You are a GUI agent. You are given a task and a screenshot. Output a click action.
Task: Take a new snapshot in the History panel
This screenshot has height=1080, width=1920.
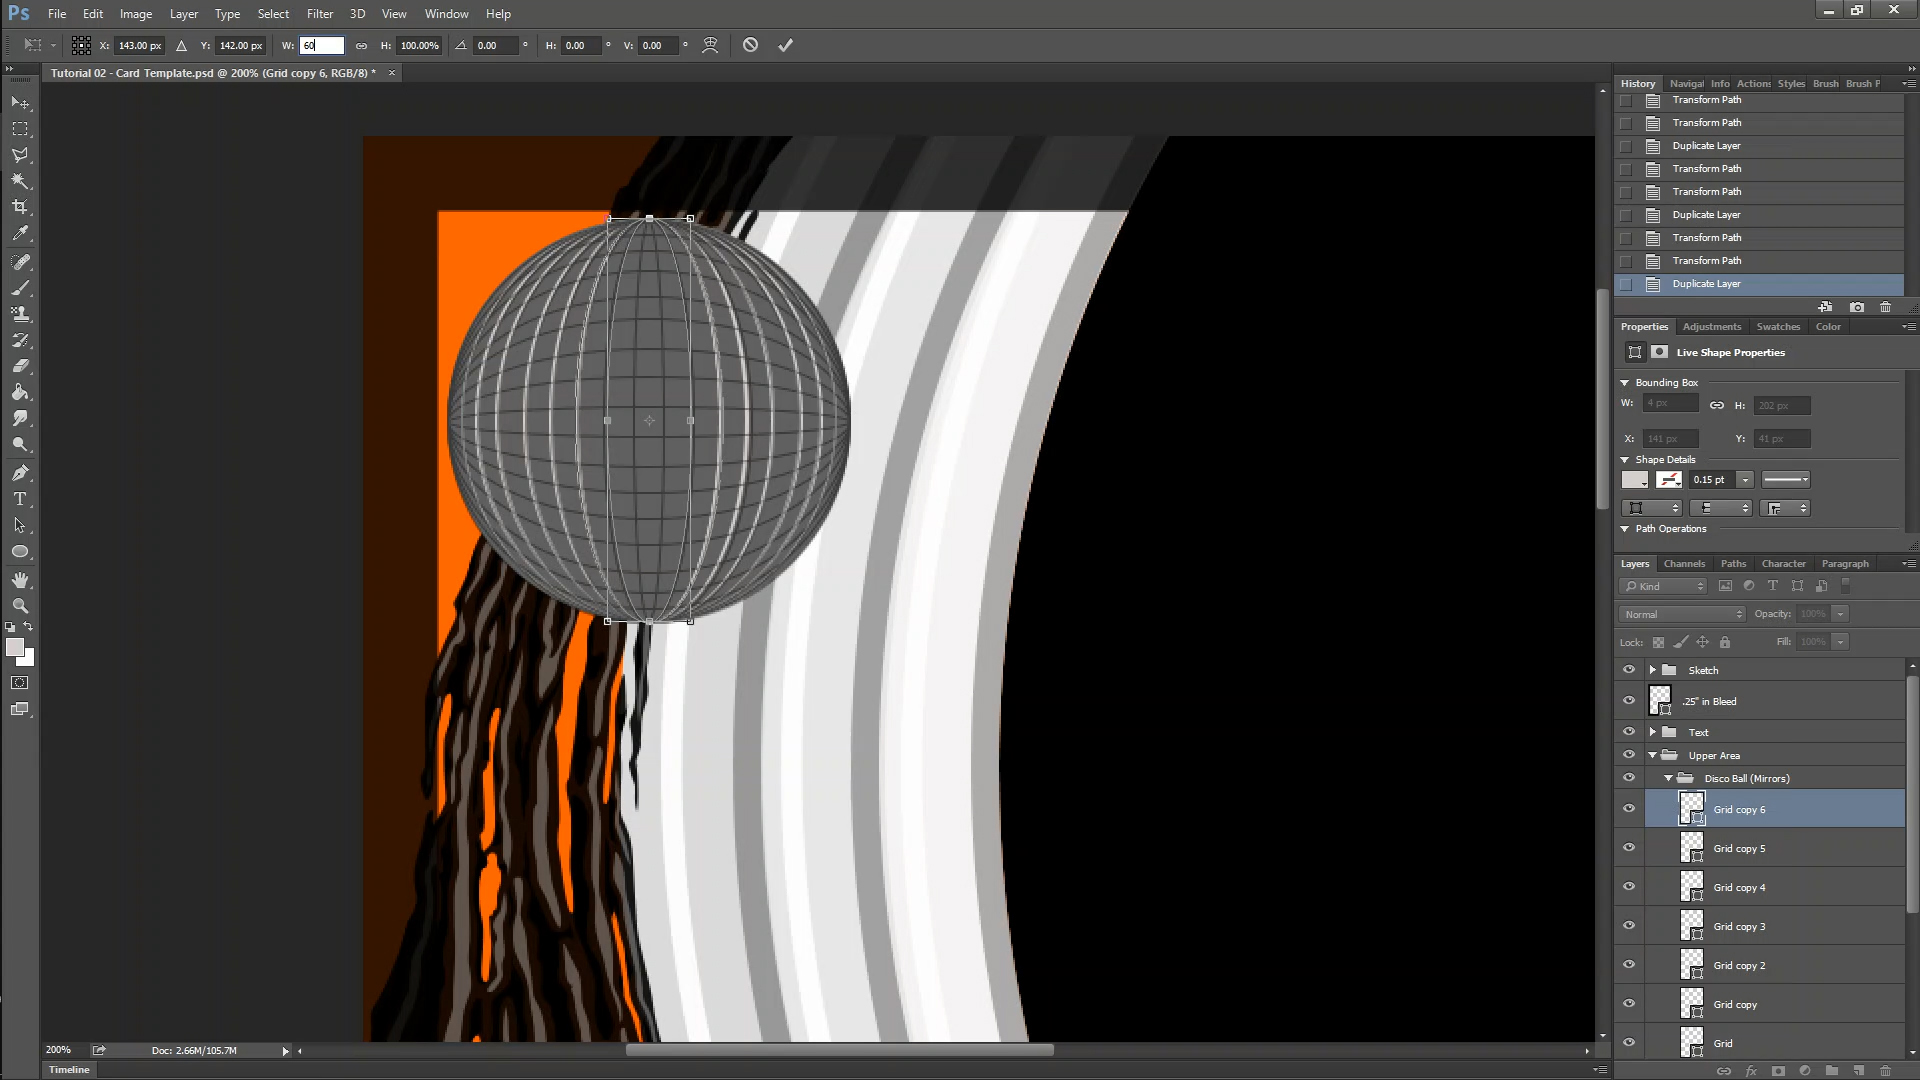[x=1856, y=307]
